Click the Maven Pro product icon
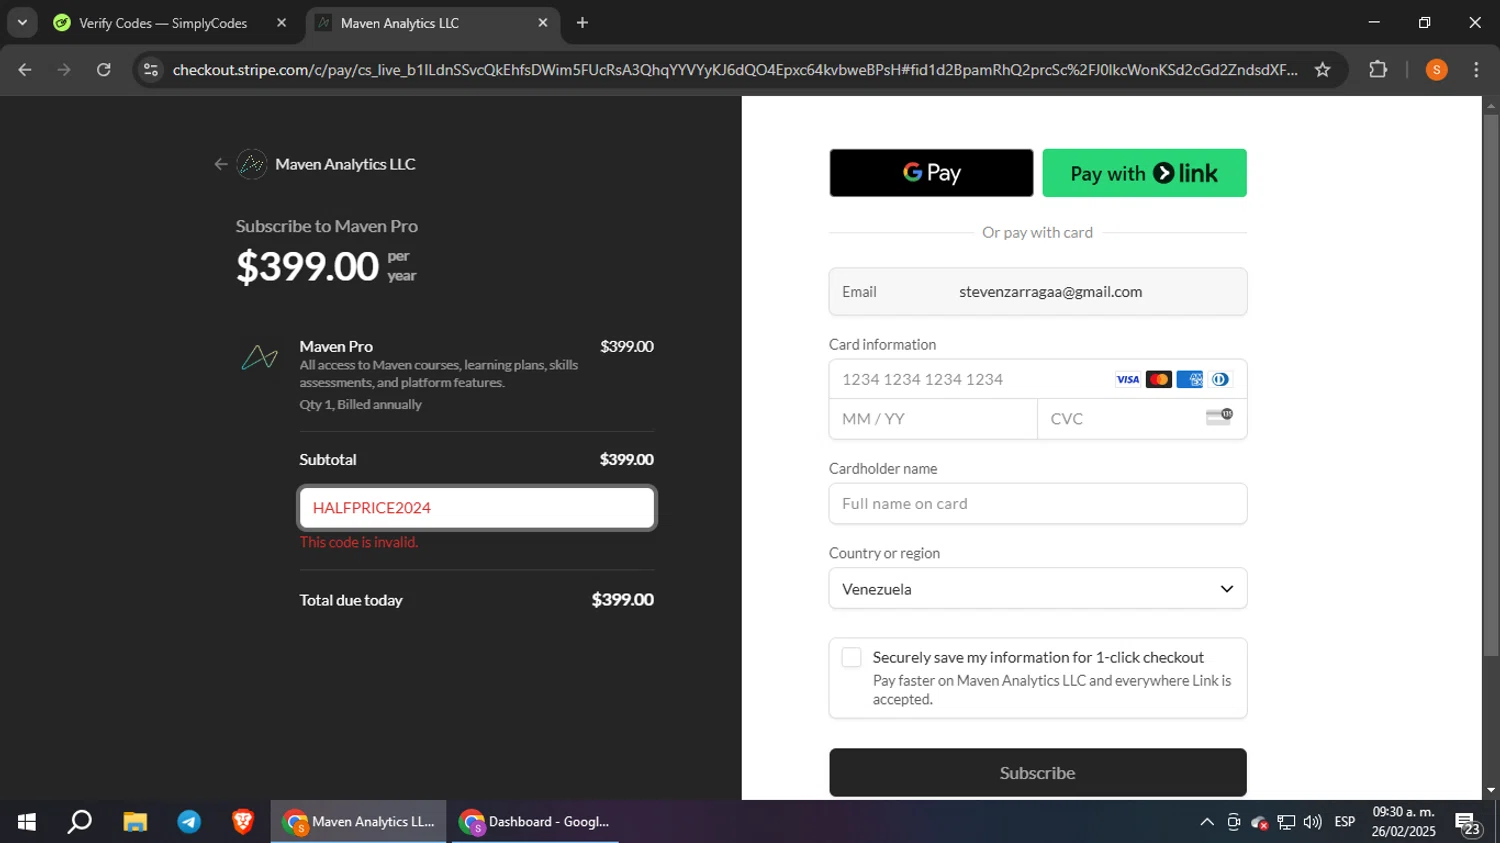This screenshot has height=843, width=1500. click(x=260, y=357)
